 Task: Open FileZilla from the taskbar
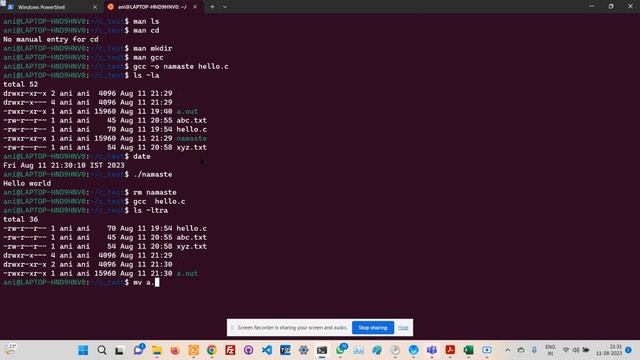pos(230,350)
